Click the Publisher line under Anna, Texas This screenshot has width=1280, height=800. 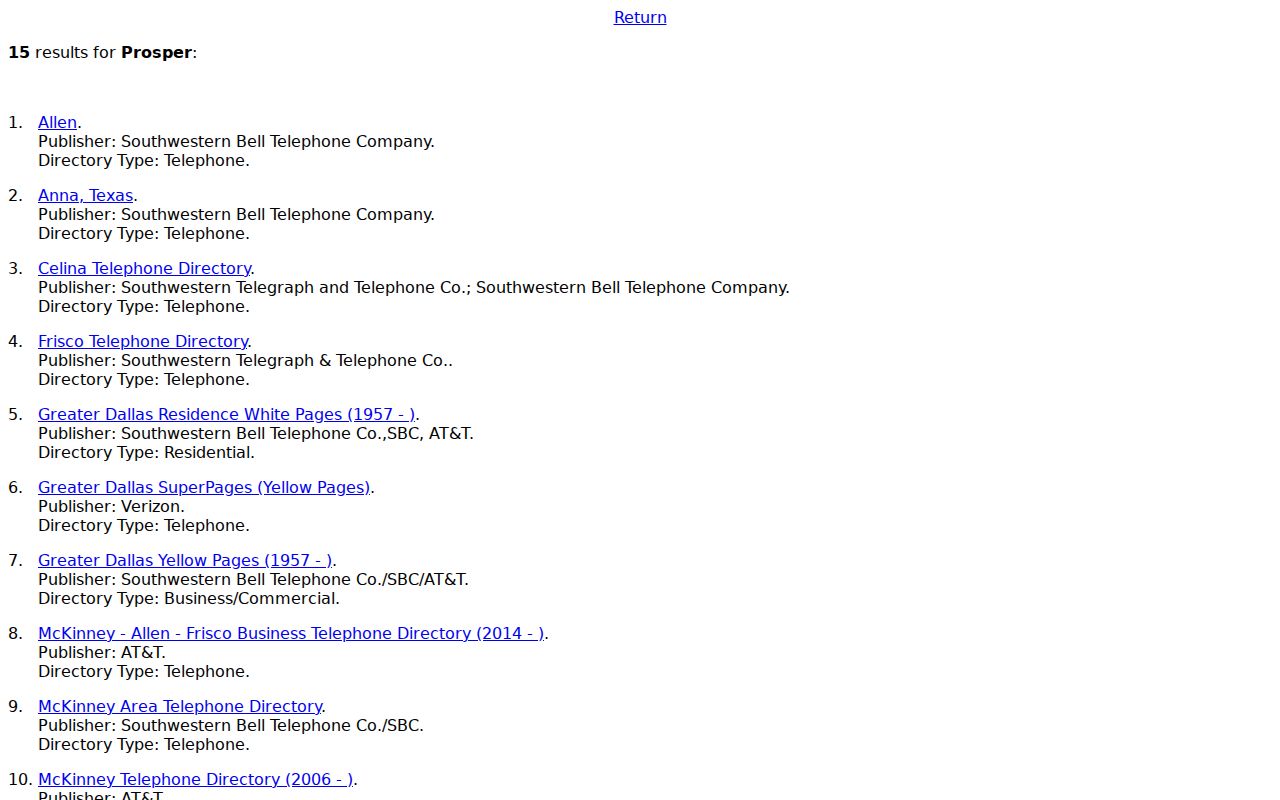point(236,214)
